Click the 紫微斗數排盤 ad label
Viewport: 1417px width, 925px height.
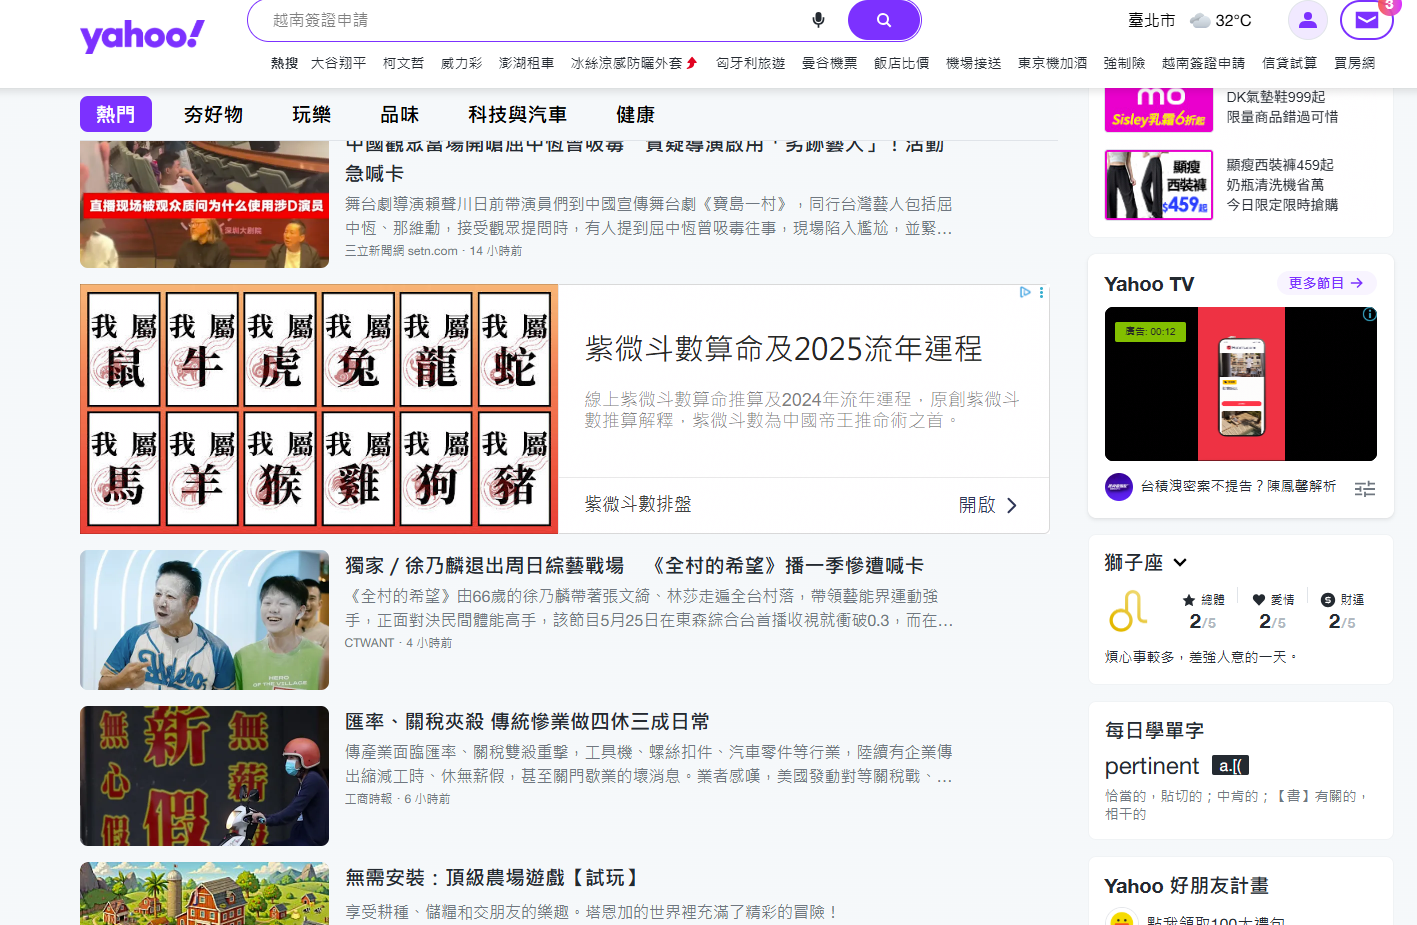pyautogui.click(x=638, y=505)
